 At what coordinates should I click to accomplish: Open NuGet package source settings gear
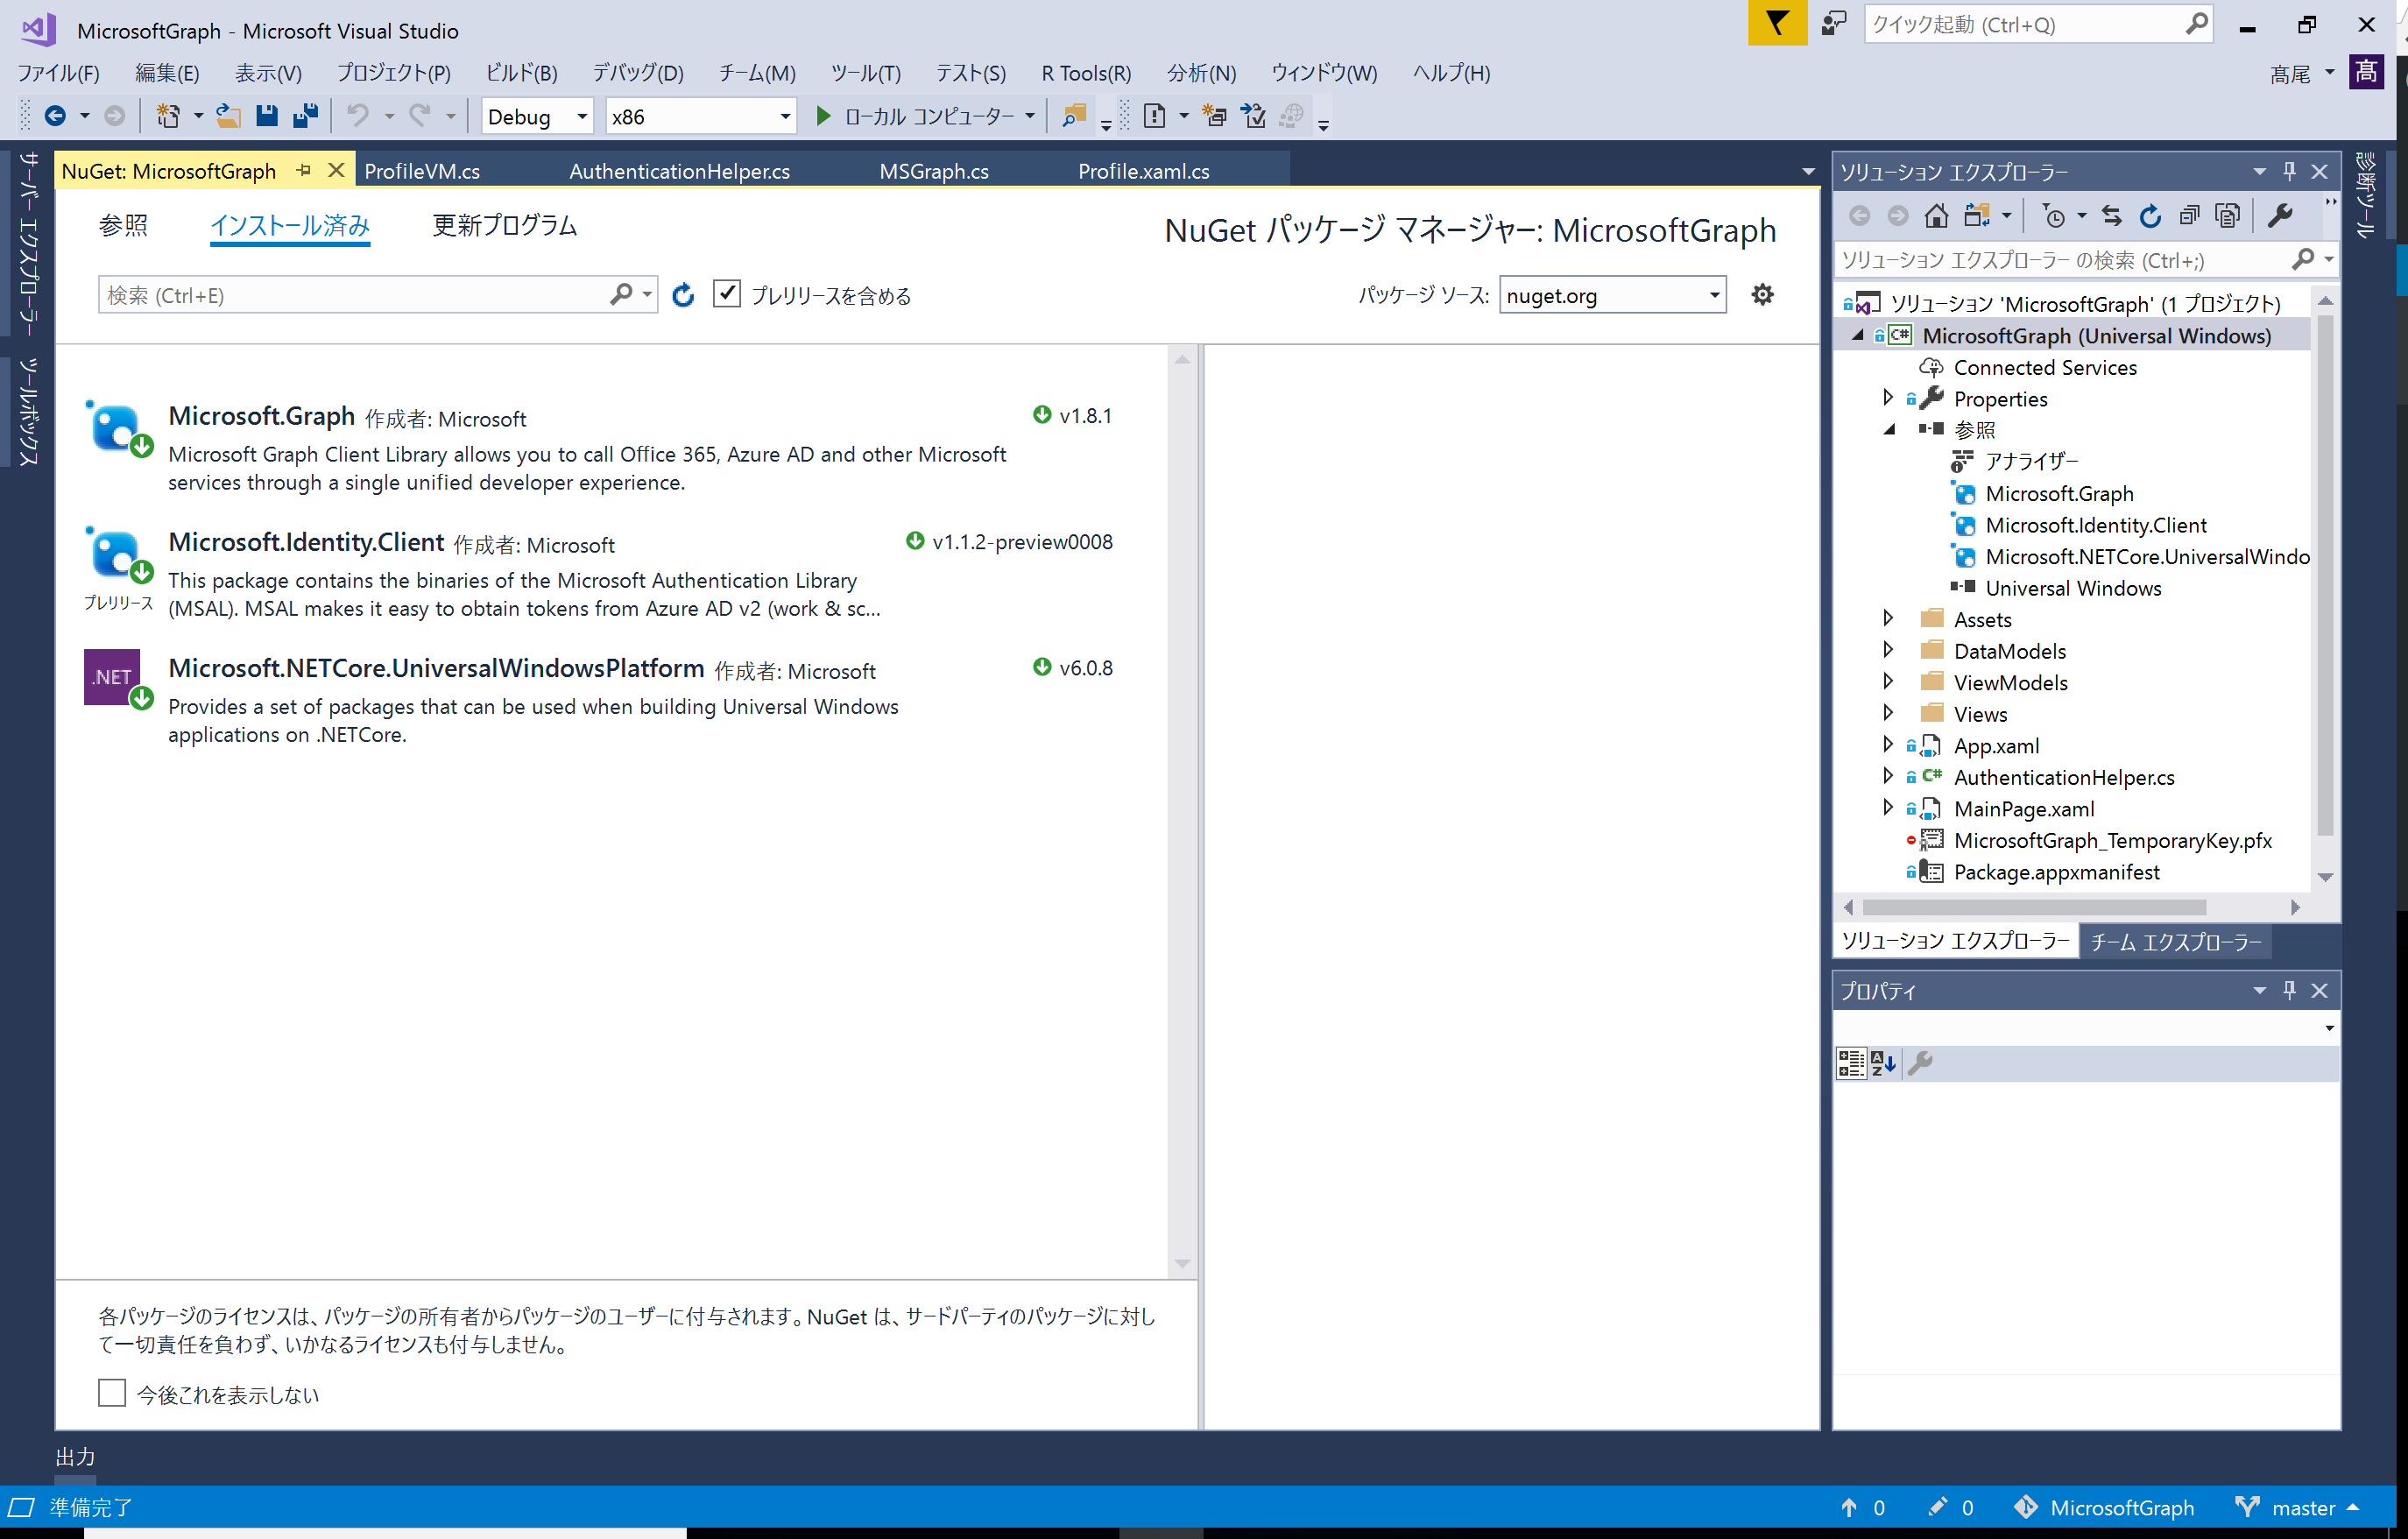coord(1763,294)
